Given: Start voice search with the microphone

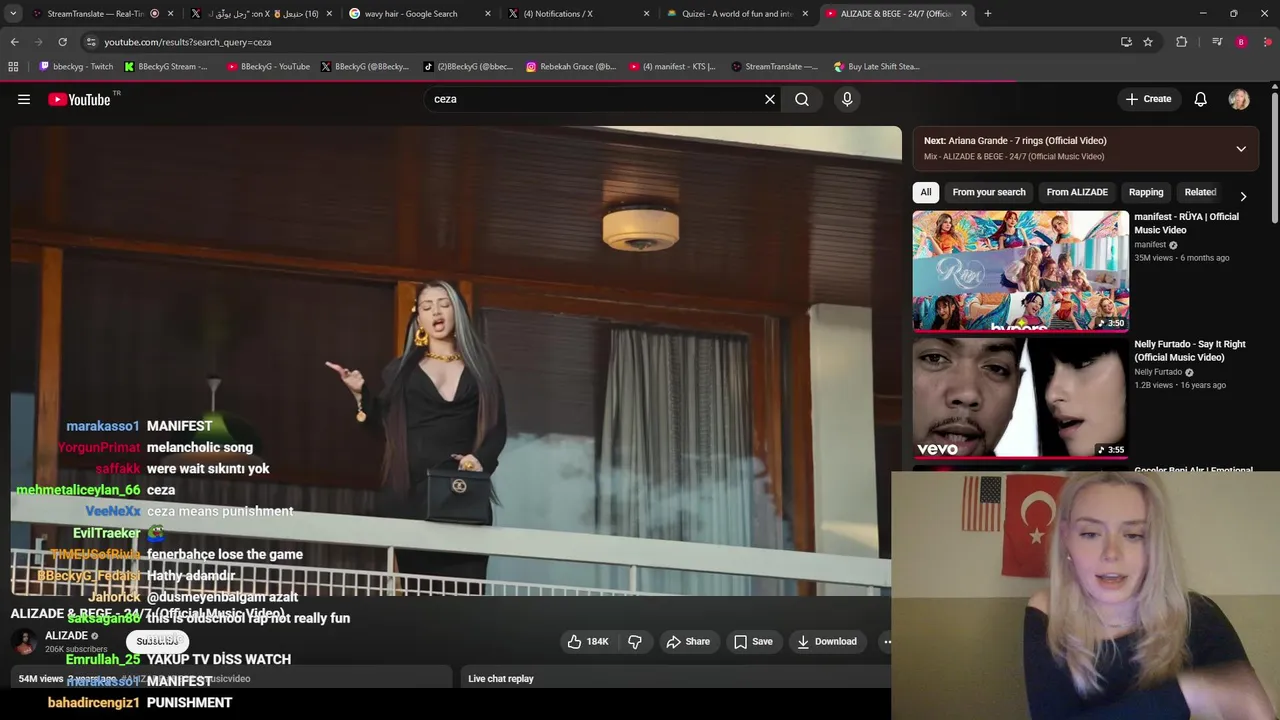Looking at the screenshot, I should click(847, 99).
